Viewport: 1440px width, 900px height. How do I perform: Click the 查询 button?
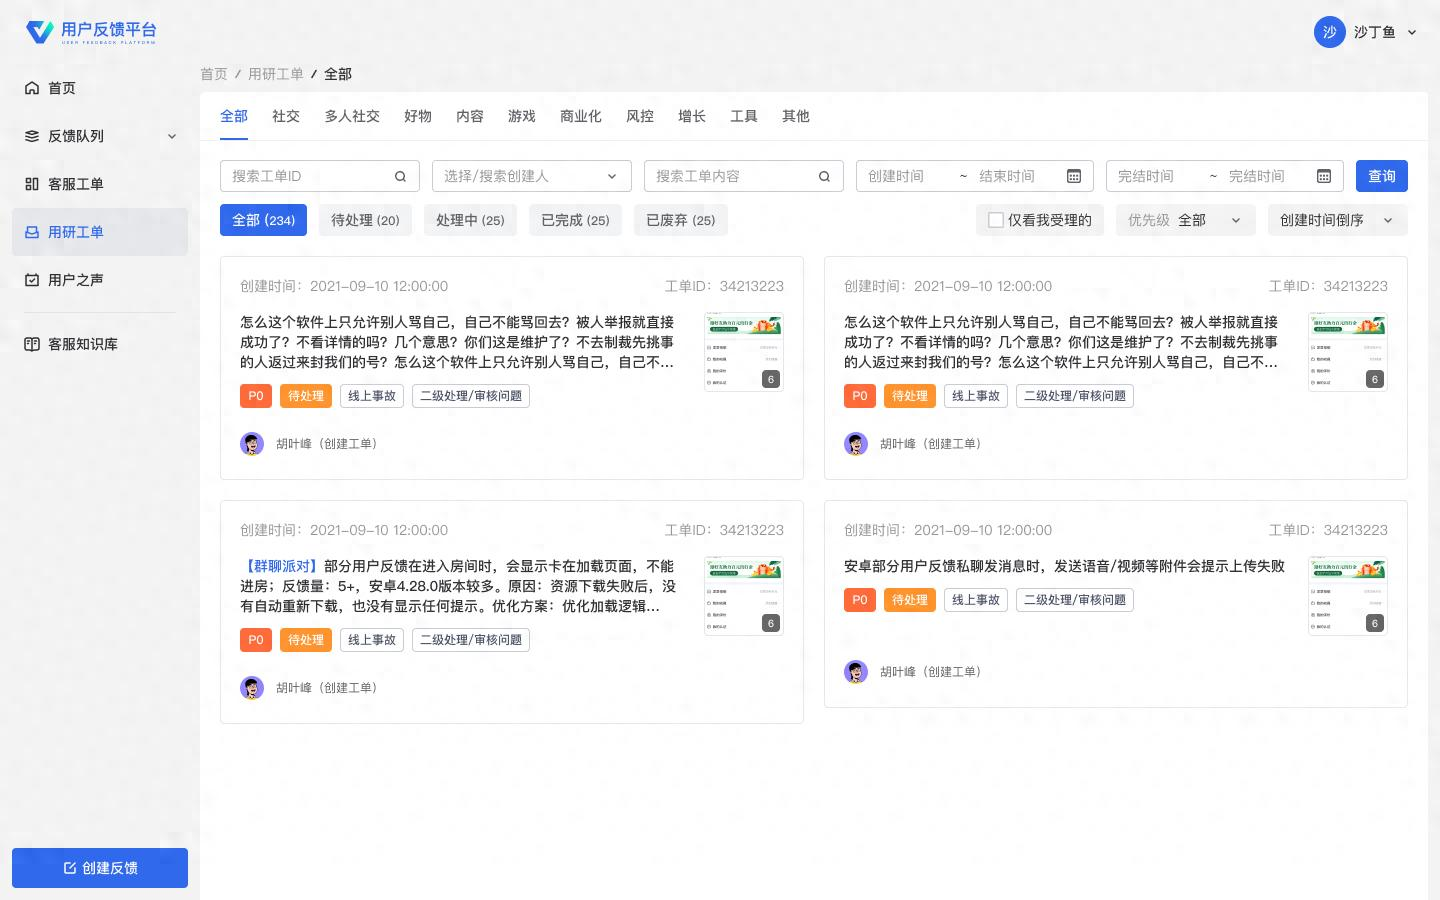pyautogui.click(x=1382, y=176)
